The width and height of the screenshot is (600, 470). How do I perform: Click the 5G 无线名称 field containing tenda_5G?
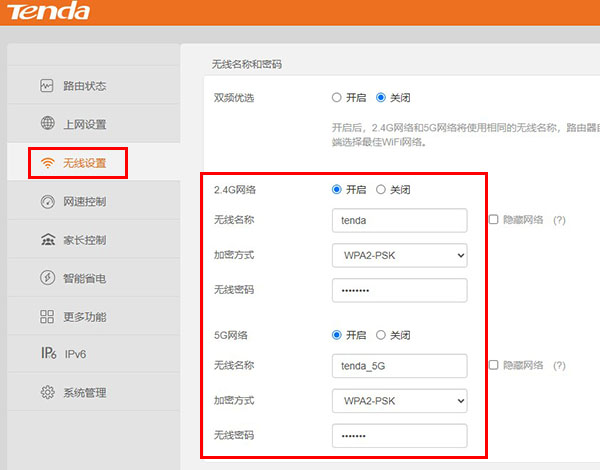[399, 366]
